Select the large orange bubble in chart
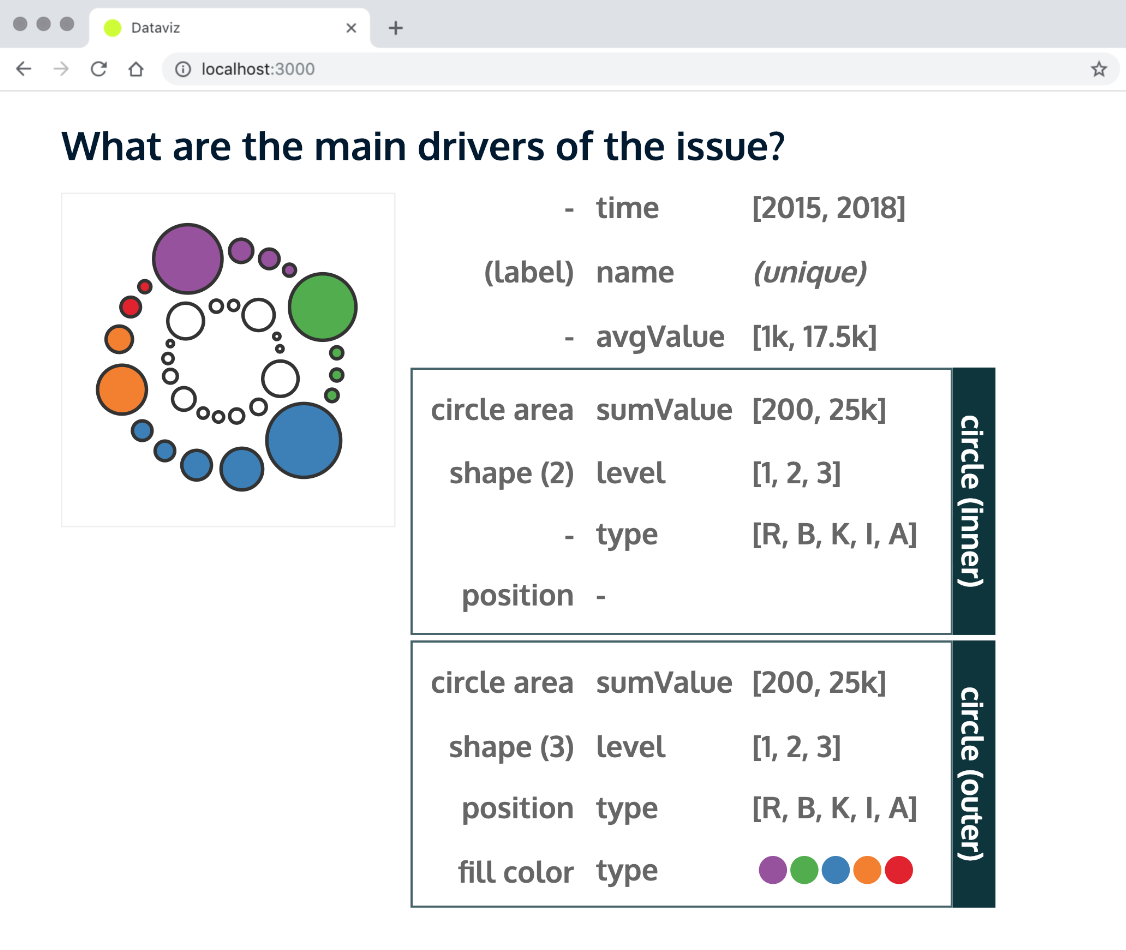 point(121,389)
